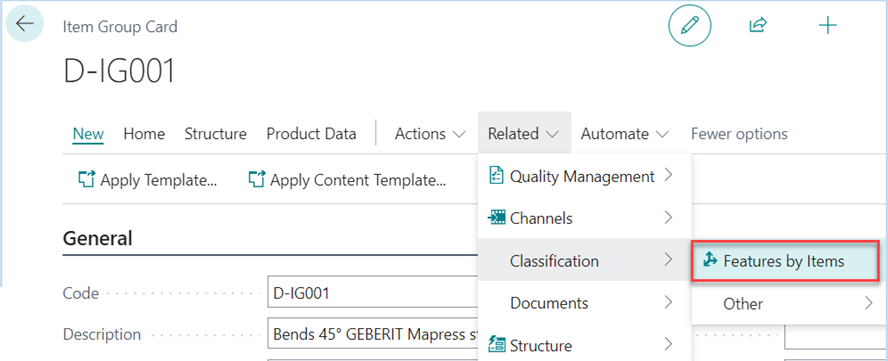The height and width of the screenshot is (361, 888).
Task: Expand chevron next to Quality Management
Action: [669, 176]
